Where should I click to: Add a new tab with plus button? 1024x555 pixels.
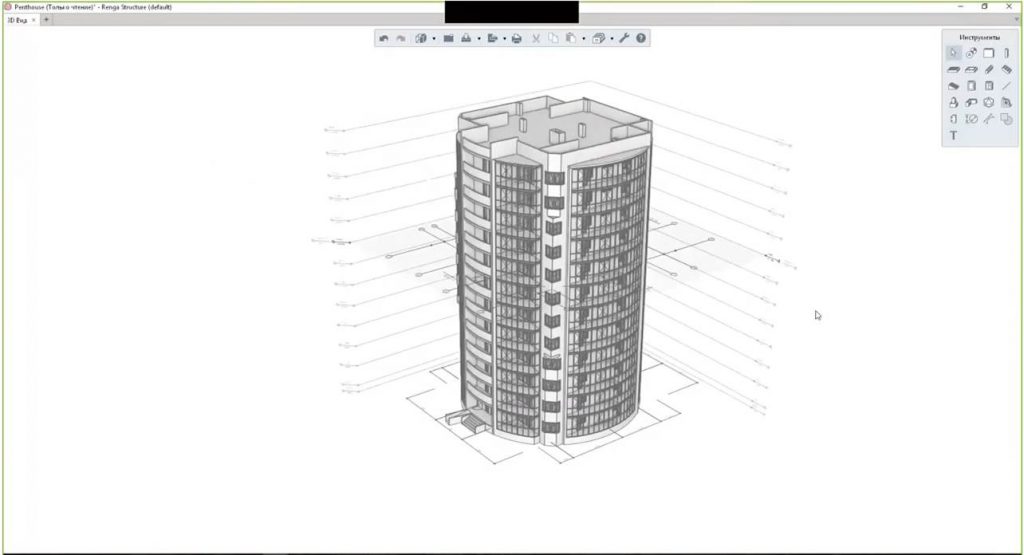46,20
